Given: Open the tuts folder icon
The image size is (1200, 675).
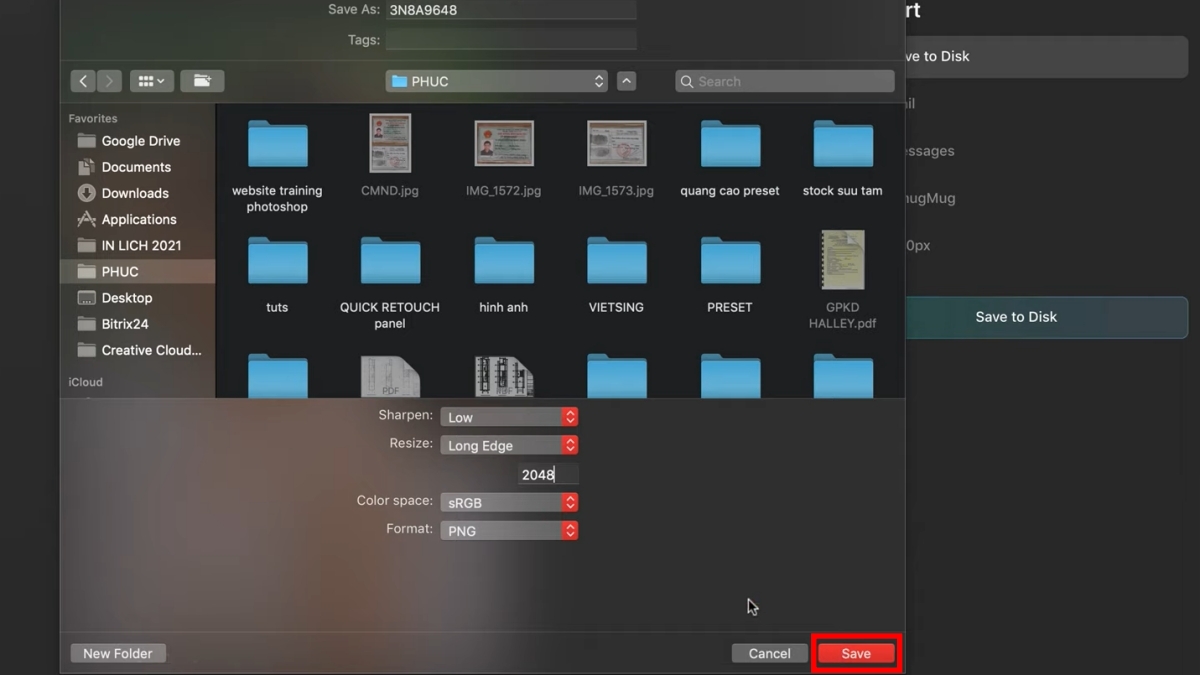Looking at the screenshot, I should pos(277,261).
